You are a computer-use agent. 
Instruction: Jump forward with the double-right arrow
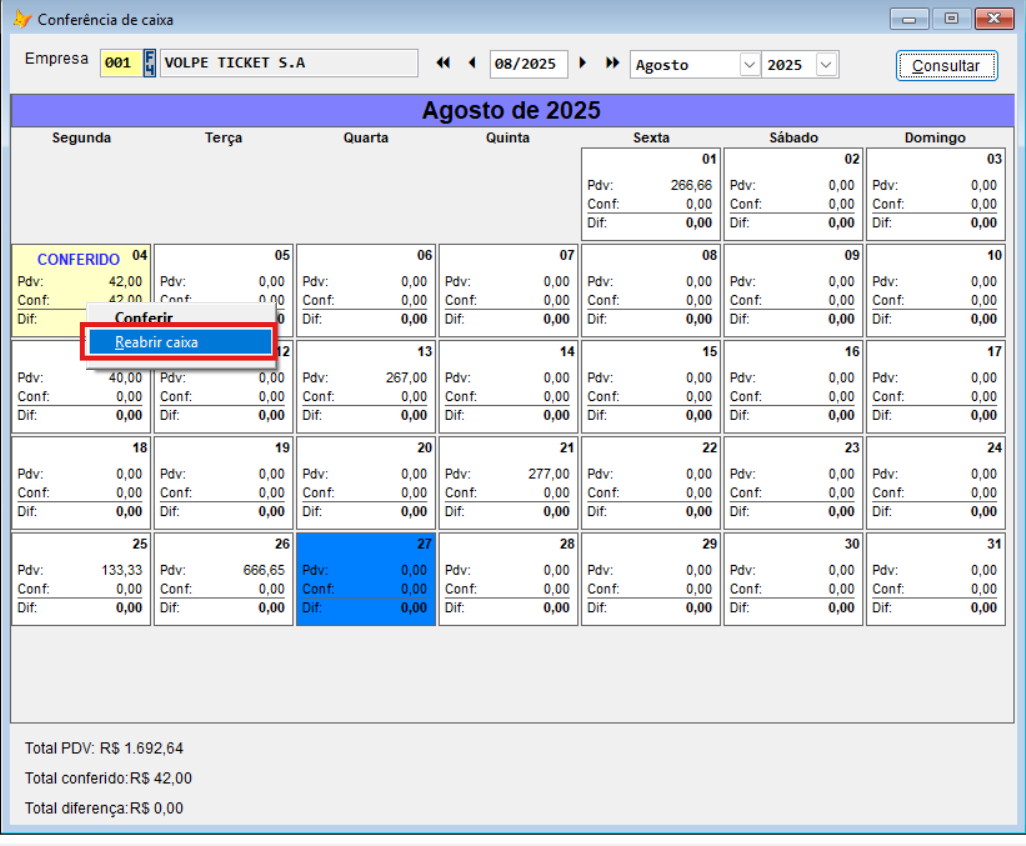[612, 63]
